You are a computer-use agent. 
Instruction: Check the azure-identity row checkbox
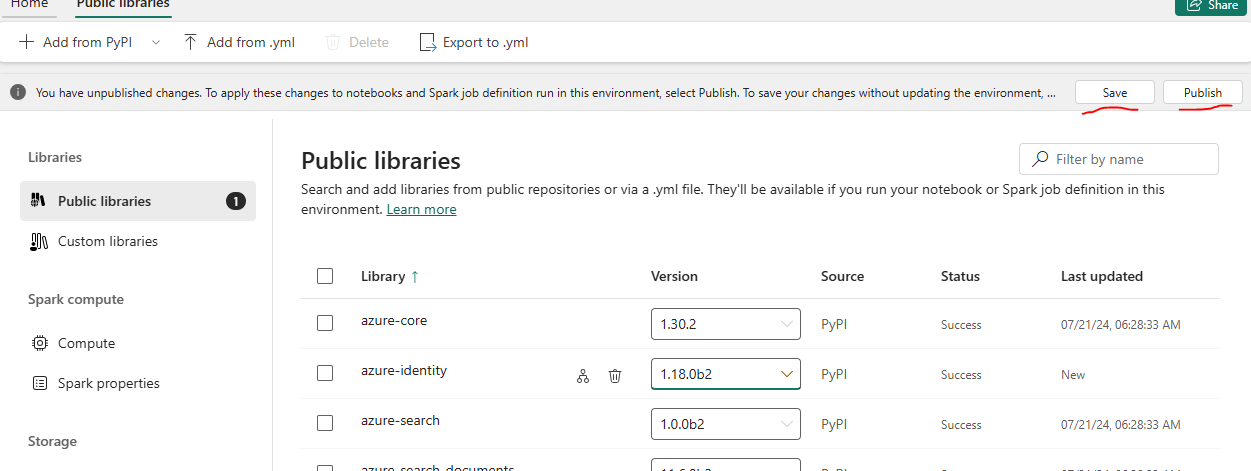(x=325, y=373)
